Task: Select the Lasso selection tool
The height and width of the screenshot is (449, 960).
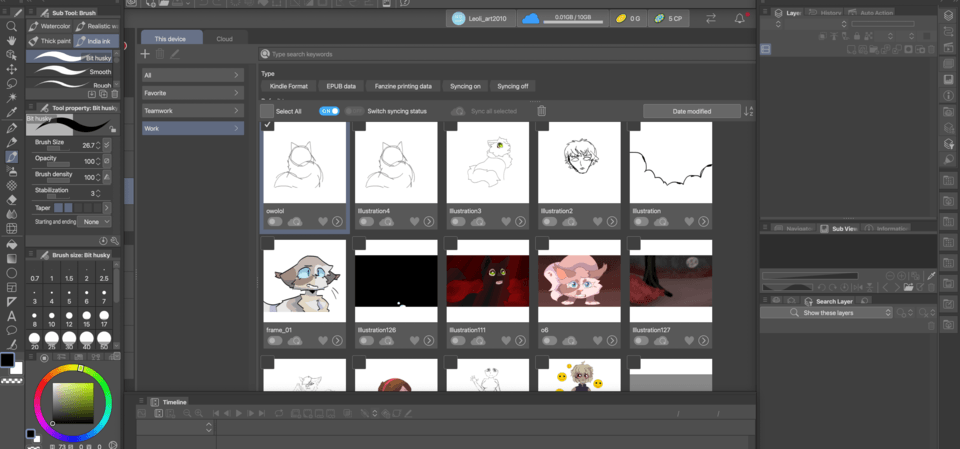Action: [11, 83]
